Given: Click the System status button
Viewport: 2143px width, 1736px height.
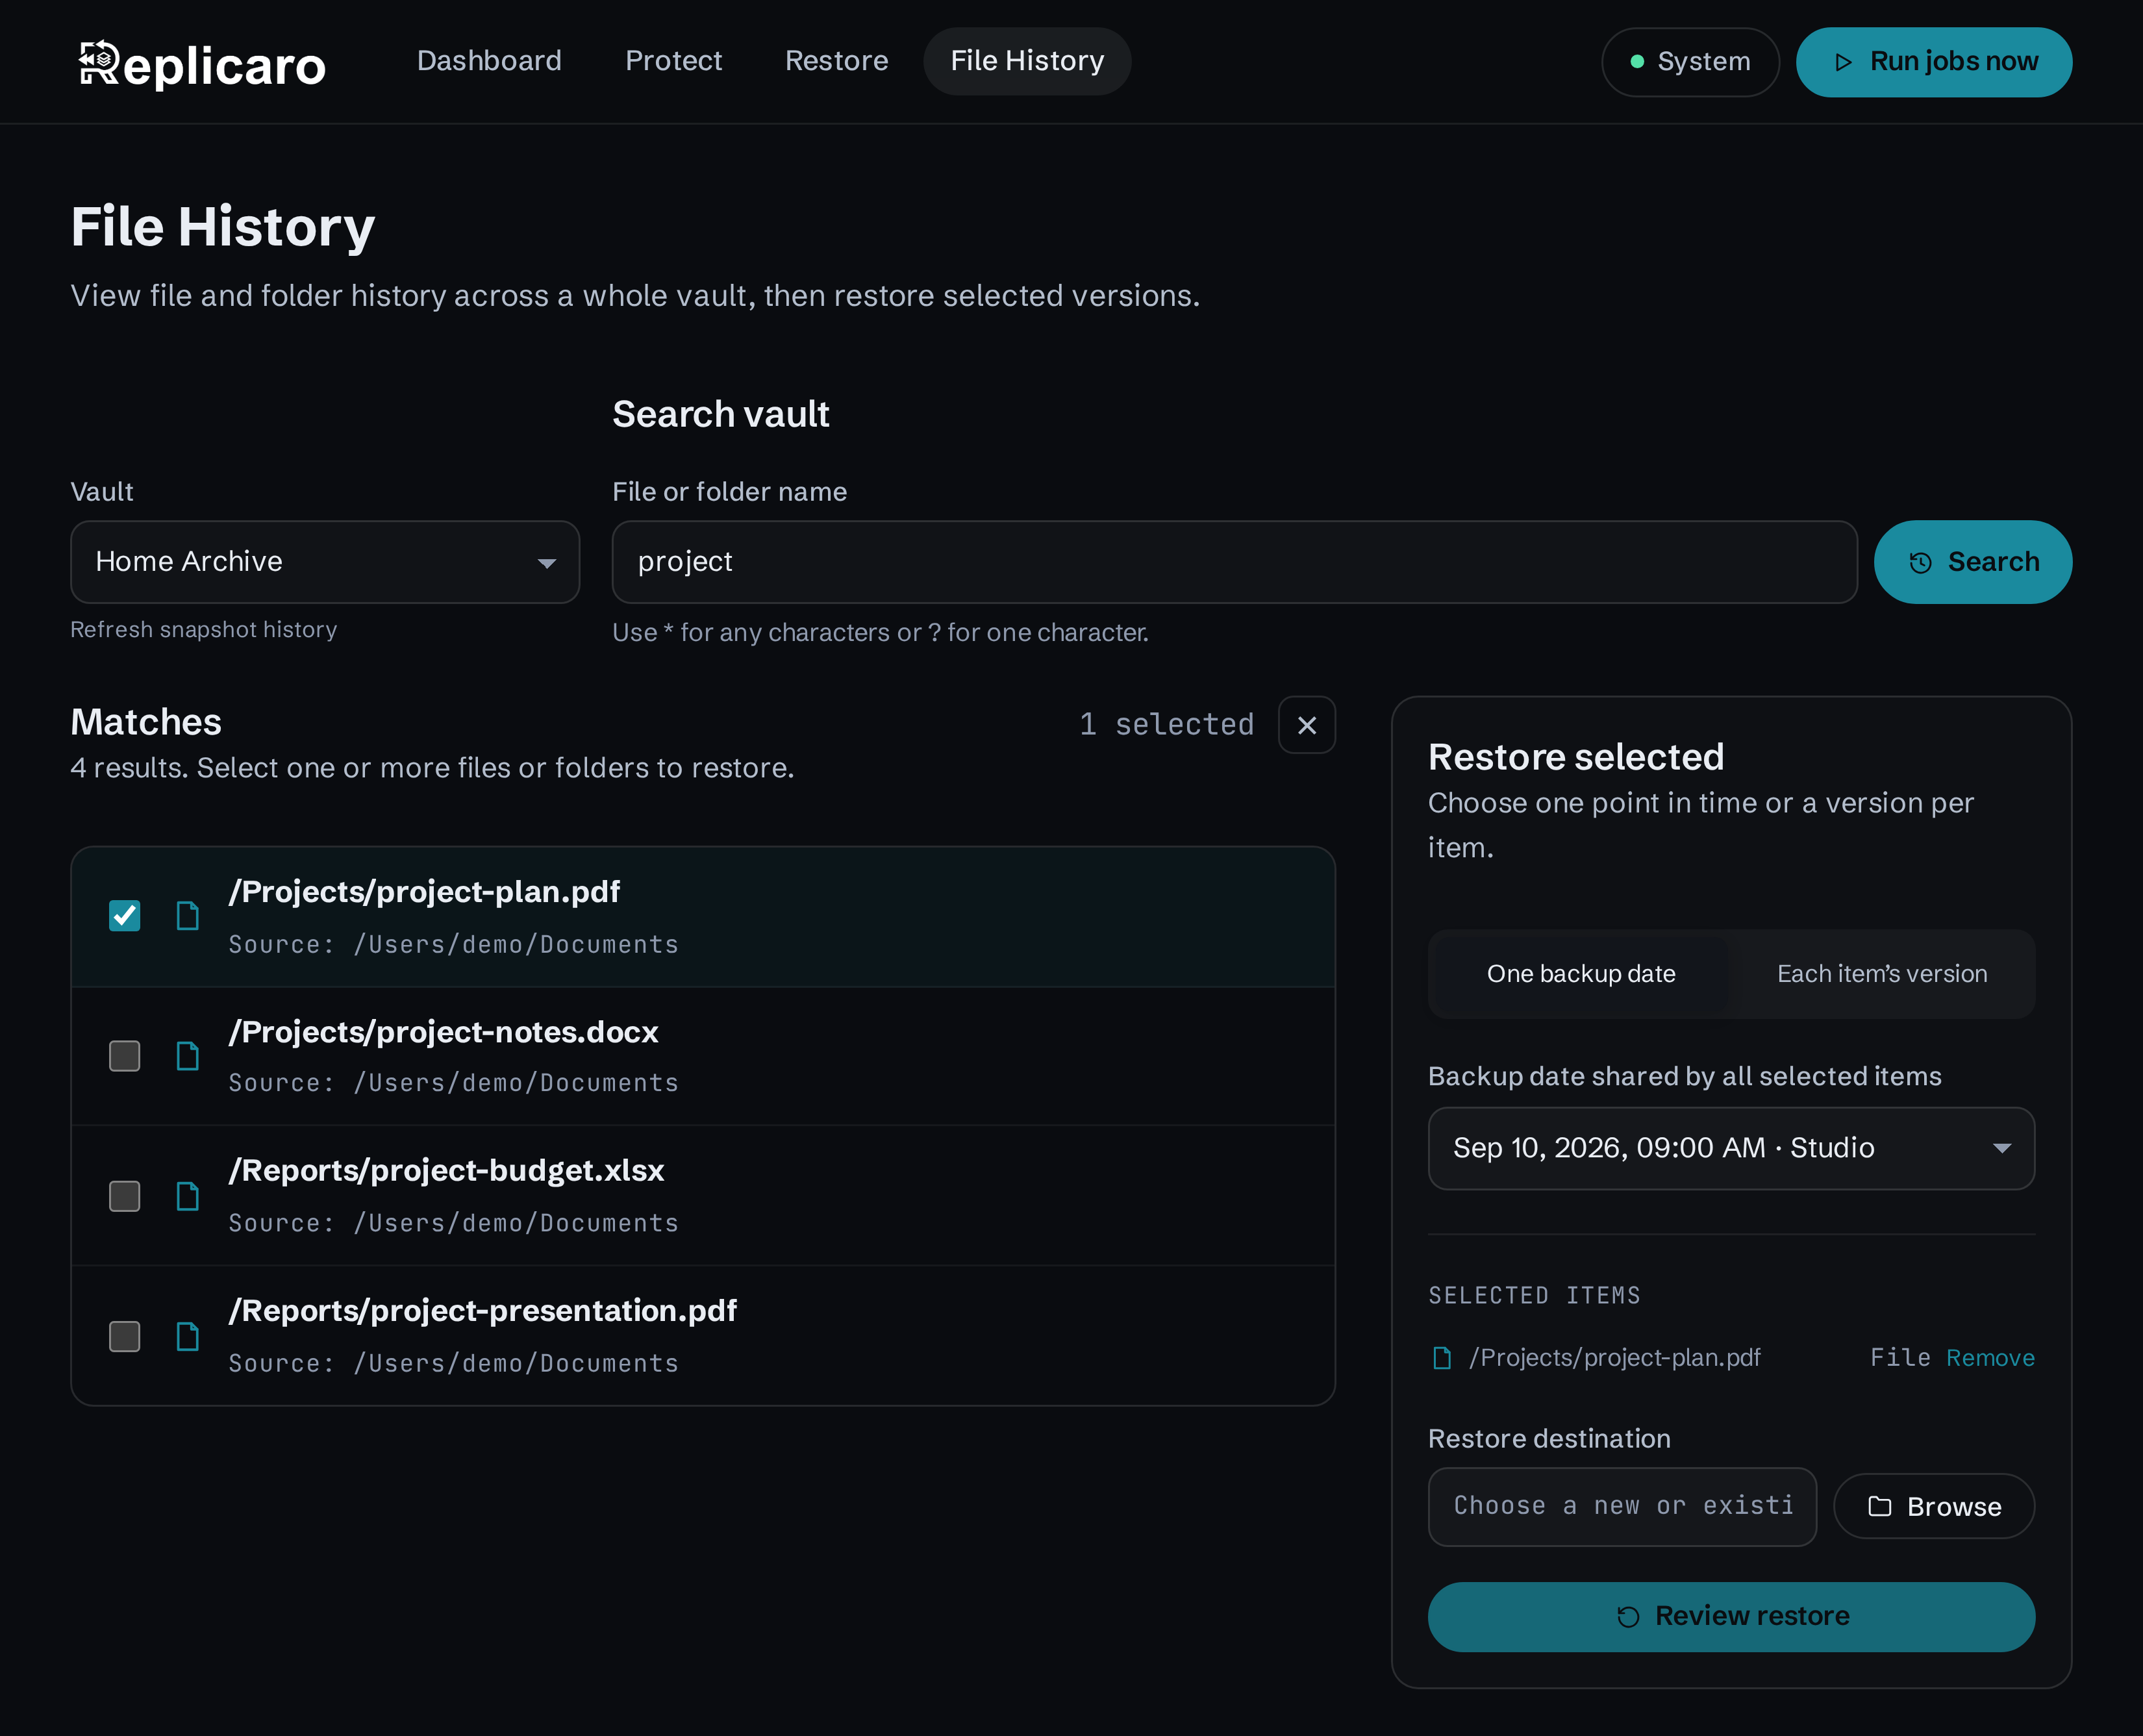Looking at the screenshot, I should (x=1690, y=62).
